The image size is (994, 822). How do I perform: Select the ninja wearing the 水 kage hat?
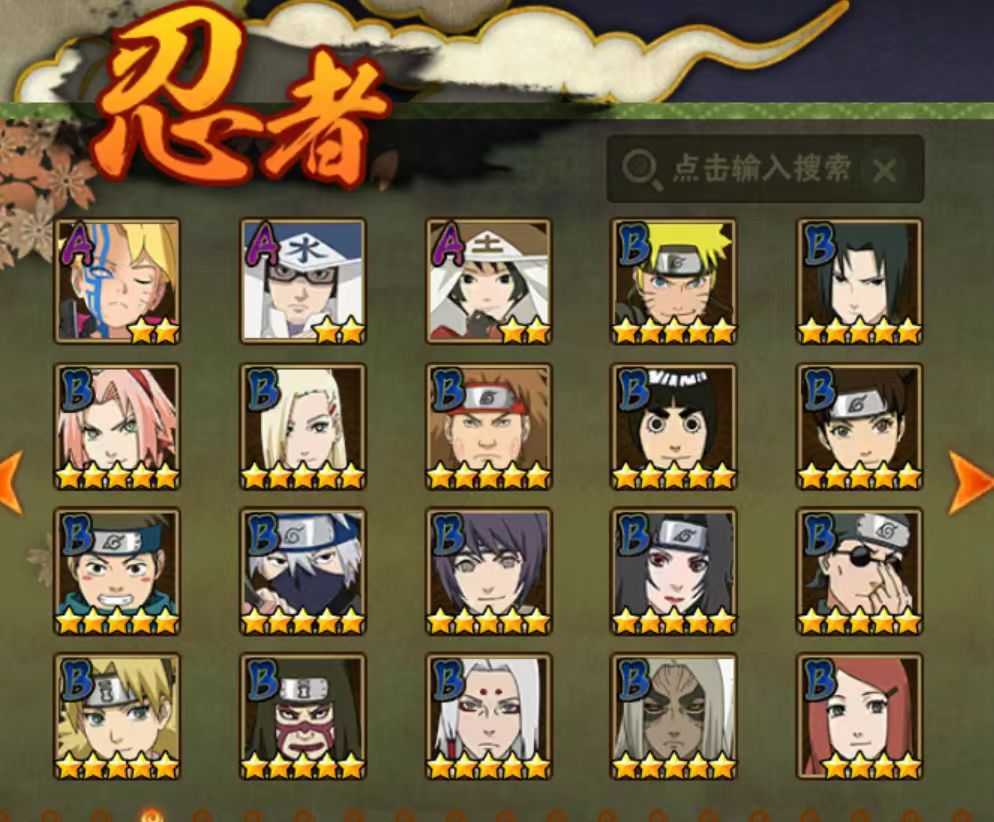coord(304,281)
